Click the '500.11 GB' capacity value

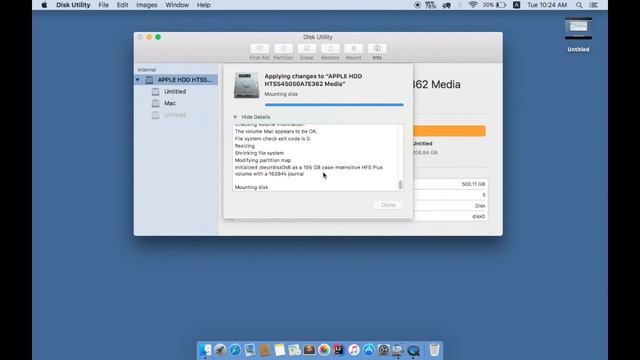(x=473, y=184)
